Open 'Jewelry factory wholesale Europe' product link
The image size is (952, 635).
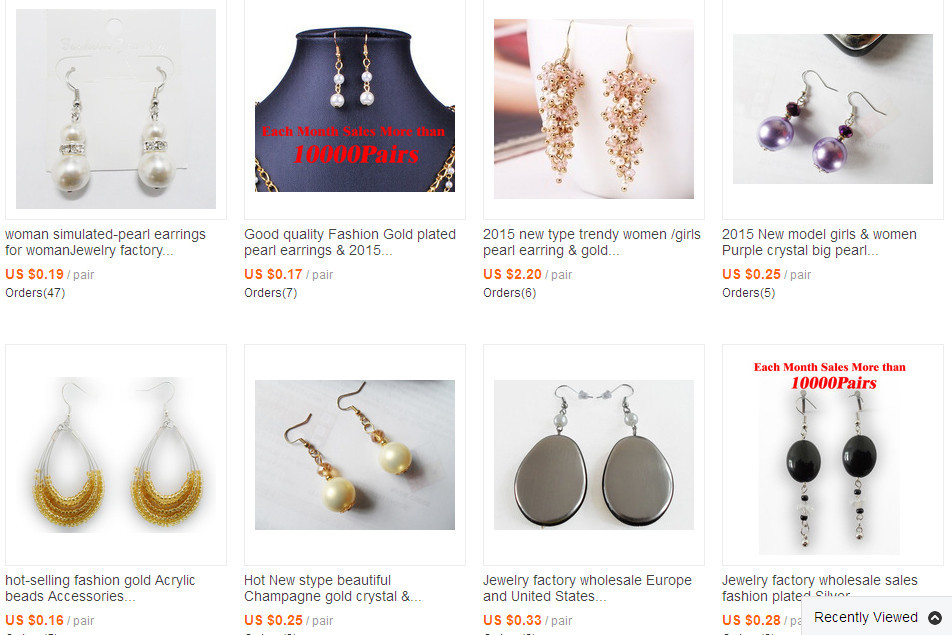click(587, 588)
